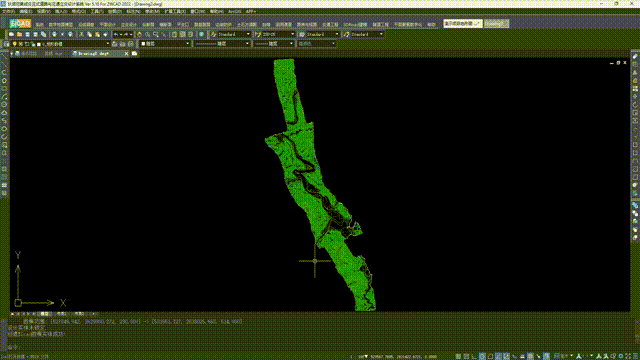This screenshot has height=360, width=640.
Task: Toggle current layer lock icon
Action: (33, 44)
